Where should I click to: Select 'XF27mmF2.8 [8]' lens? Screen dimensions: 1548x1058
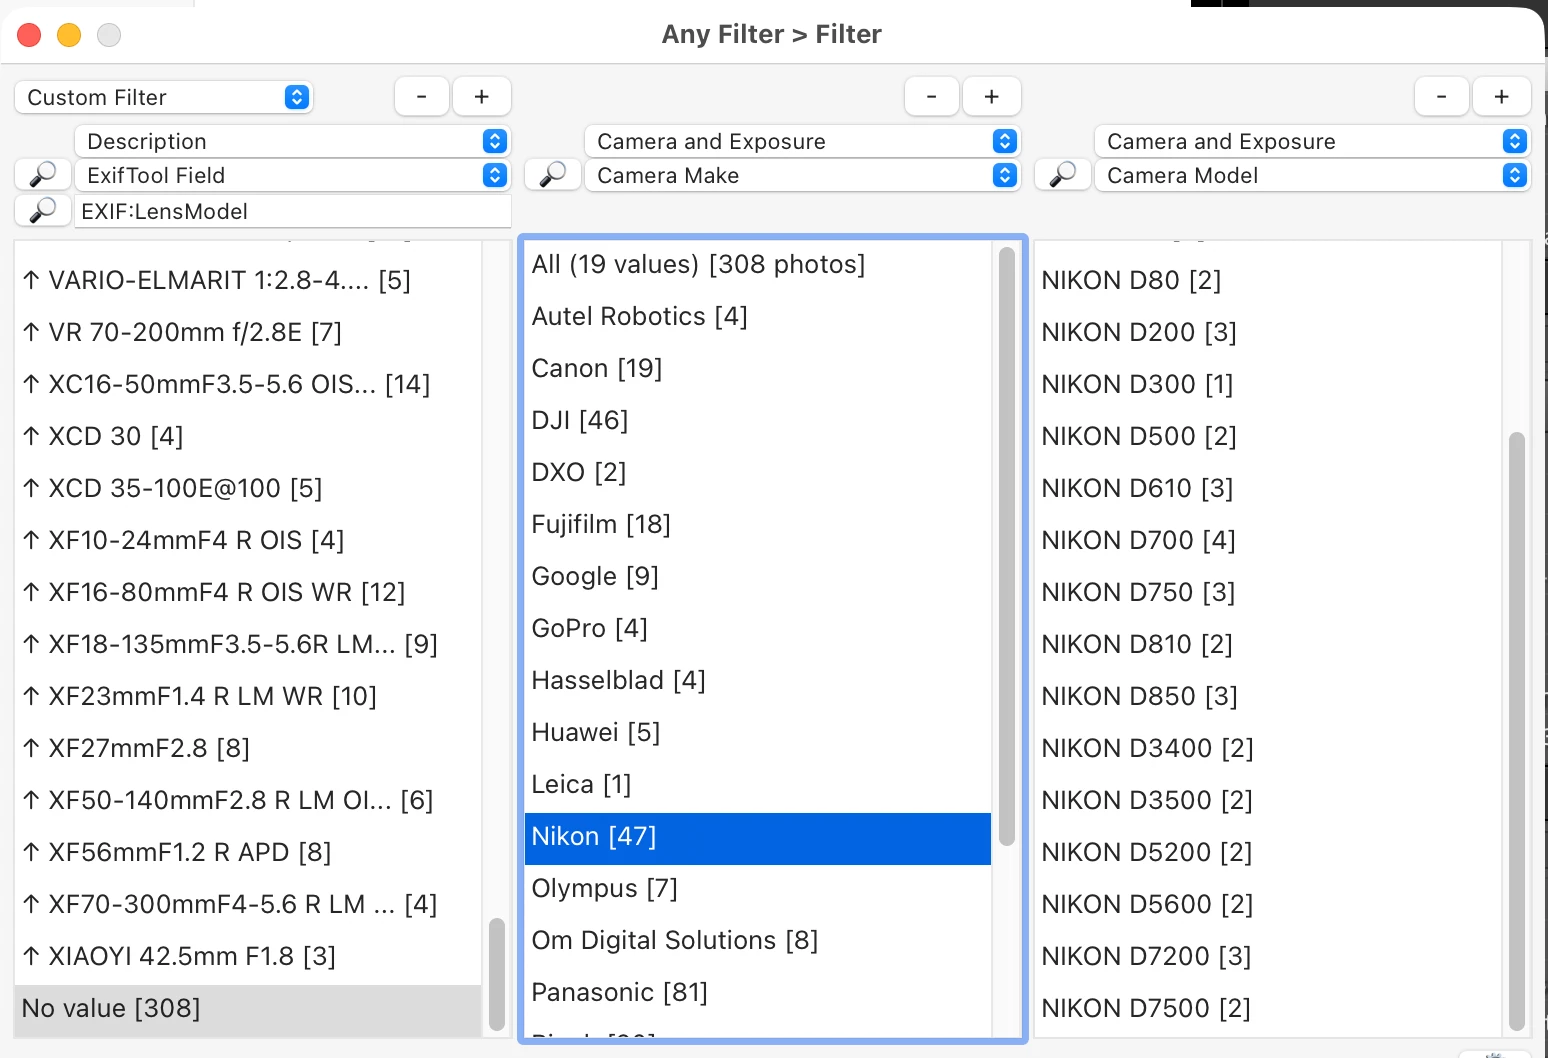(248, 748)
